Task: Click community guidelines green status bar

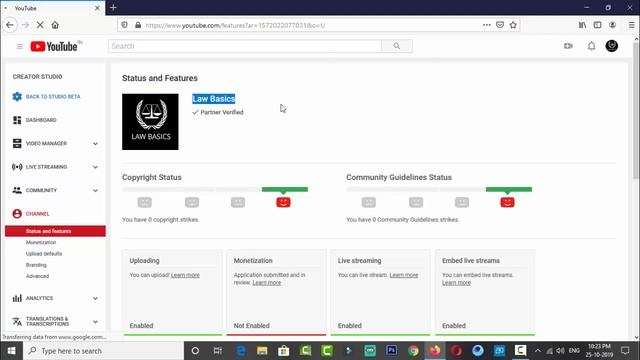Action: pyautogui.click(x=509, y=189)
